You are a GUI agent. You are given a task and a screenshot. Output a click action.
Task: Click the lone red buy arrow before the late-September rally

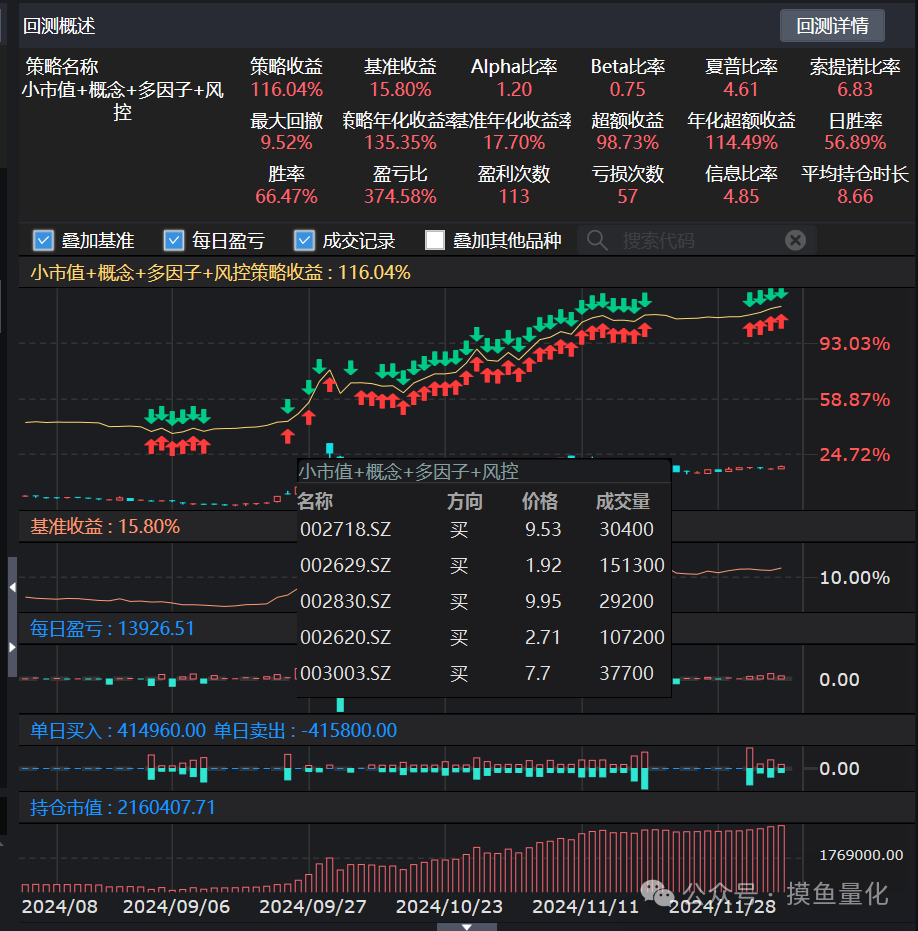288,436
